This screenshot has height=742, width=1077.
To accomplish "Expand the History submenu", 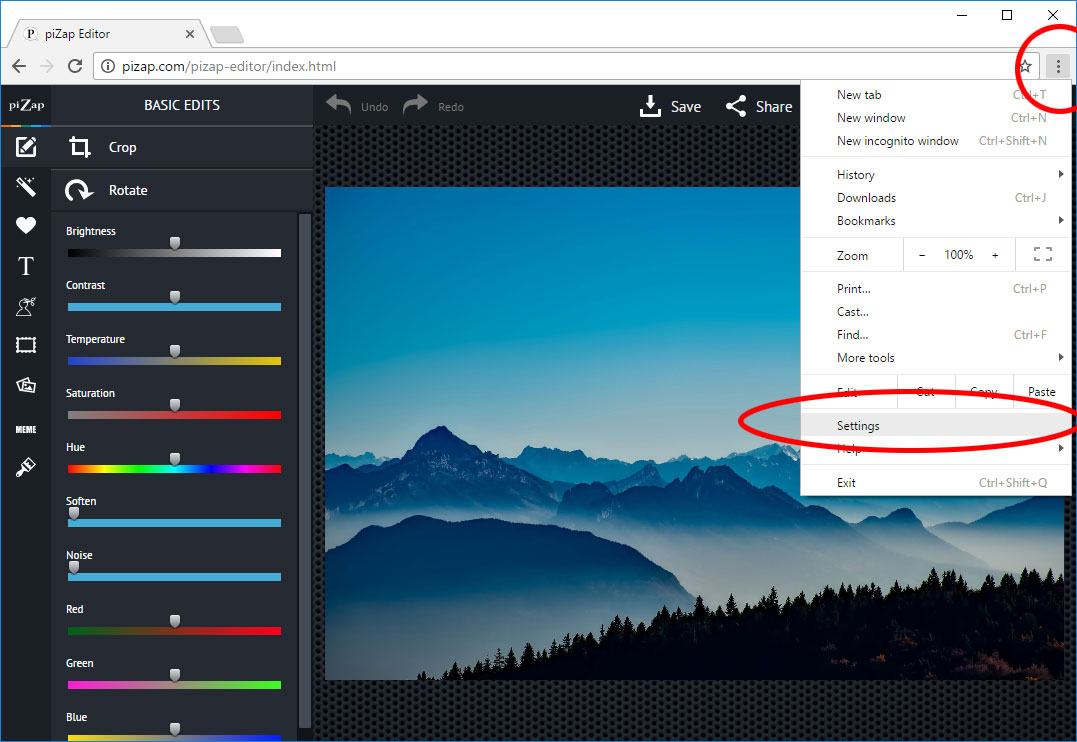I will [856, 175].
